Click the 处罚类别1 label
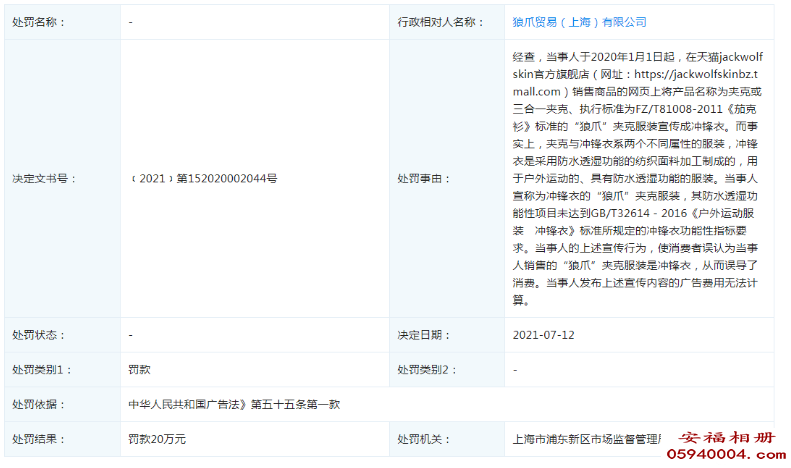This screenshot has height=468, width=791. click(x=41, y=370)
